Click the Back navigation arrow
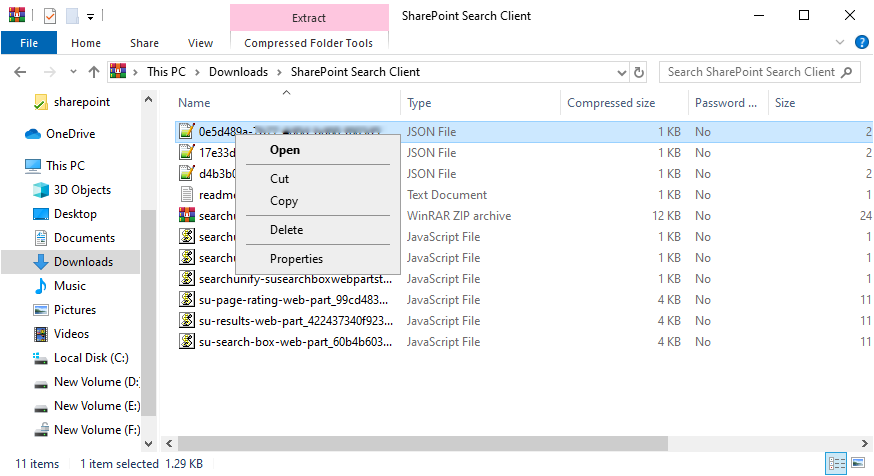Image resolution: width=874 pixels, height=476 pixels. (21, 72)
